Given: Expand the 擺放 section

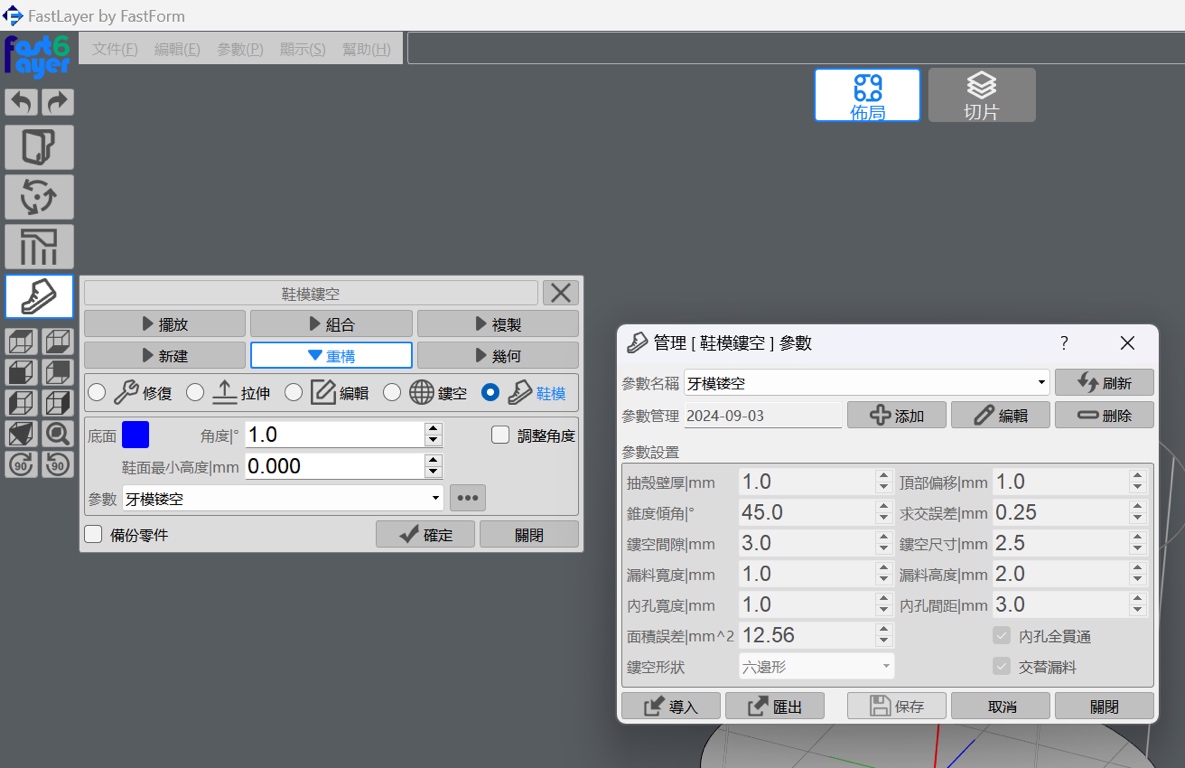Looking at the screenshot, I should coord(165,324).
